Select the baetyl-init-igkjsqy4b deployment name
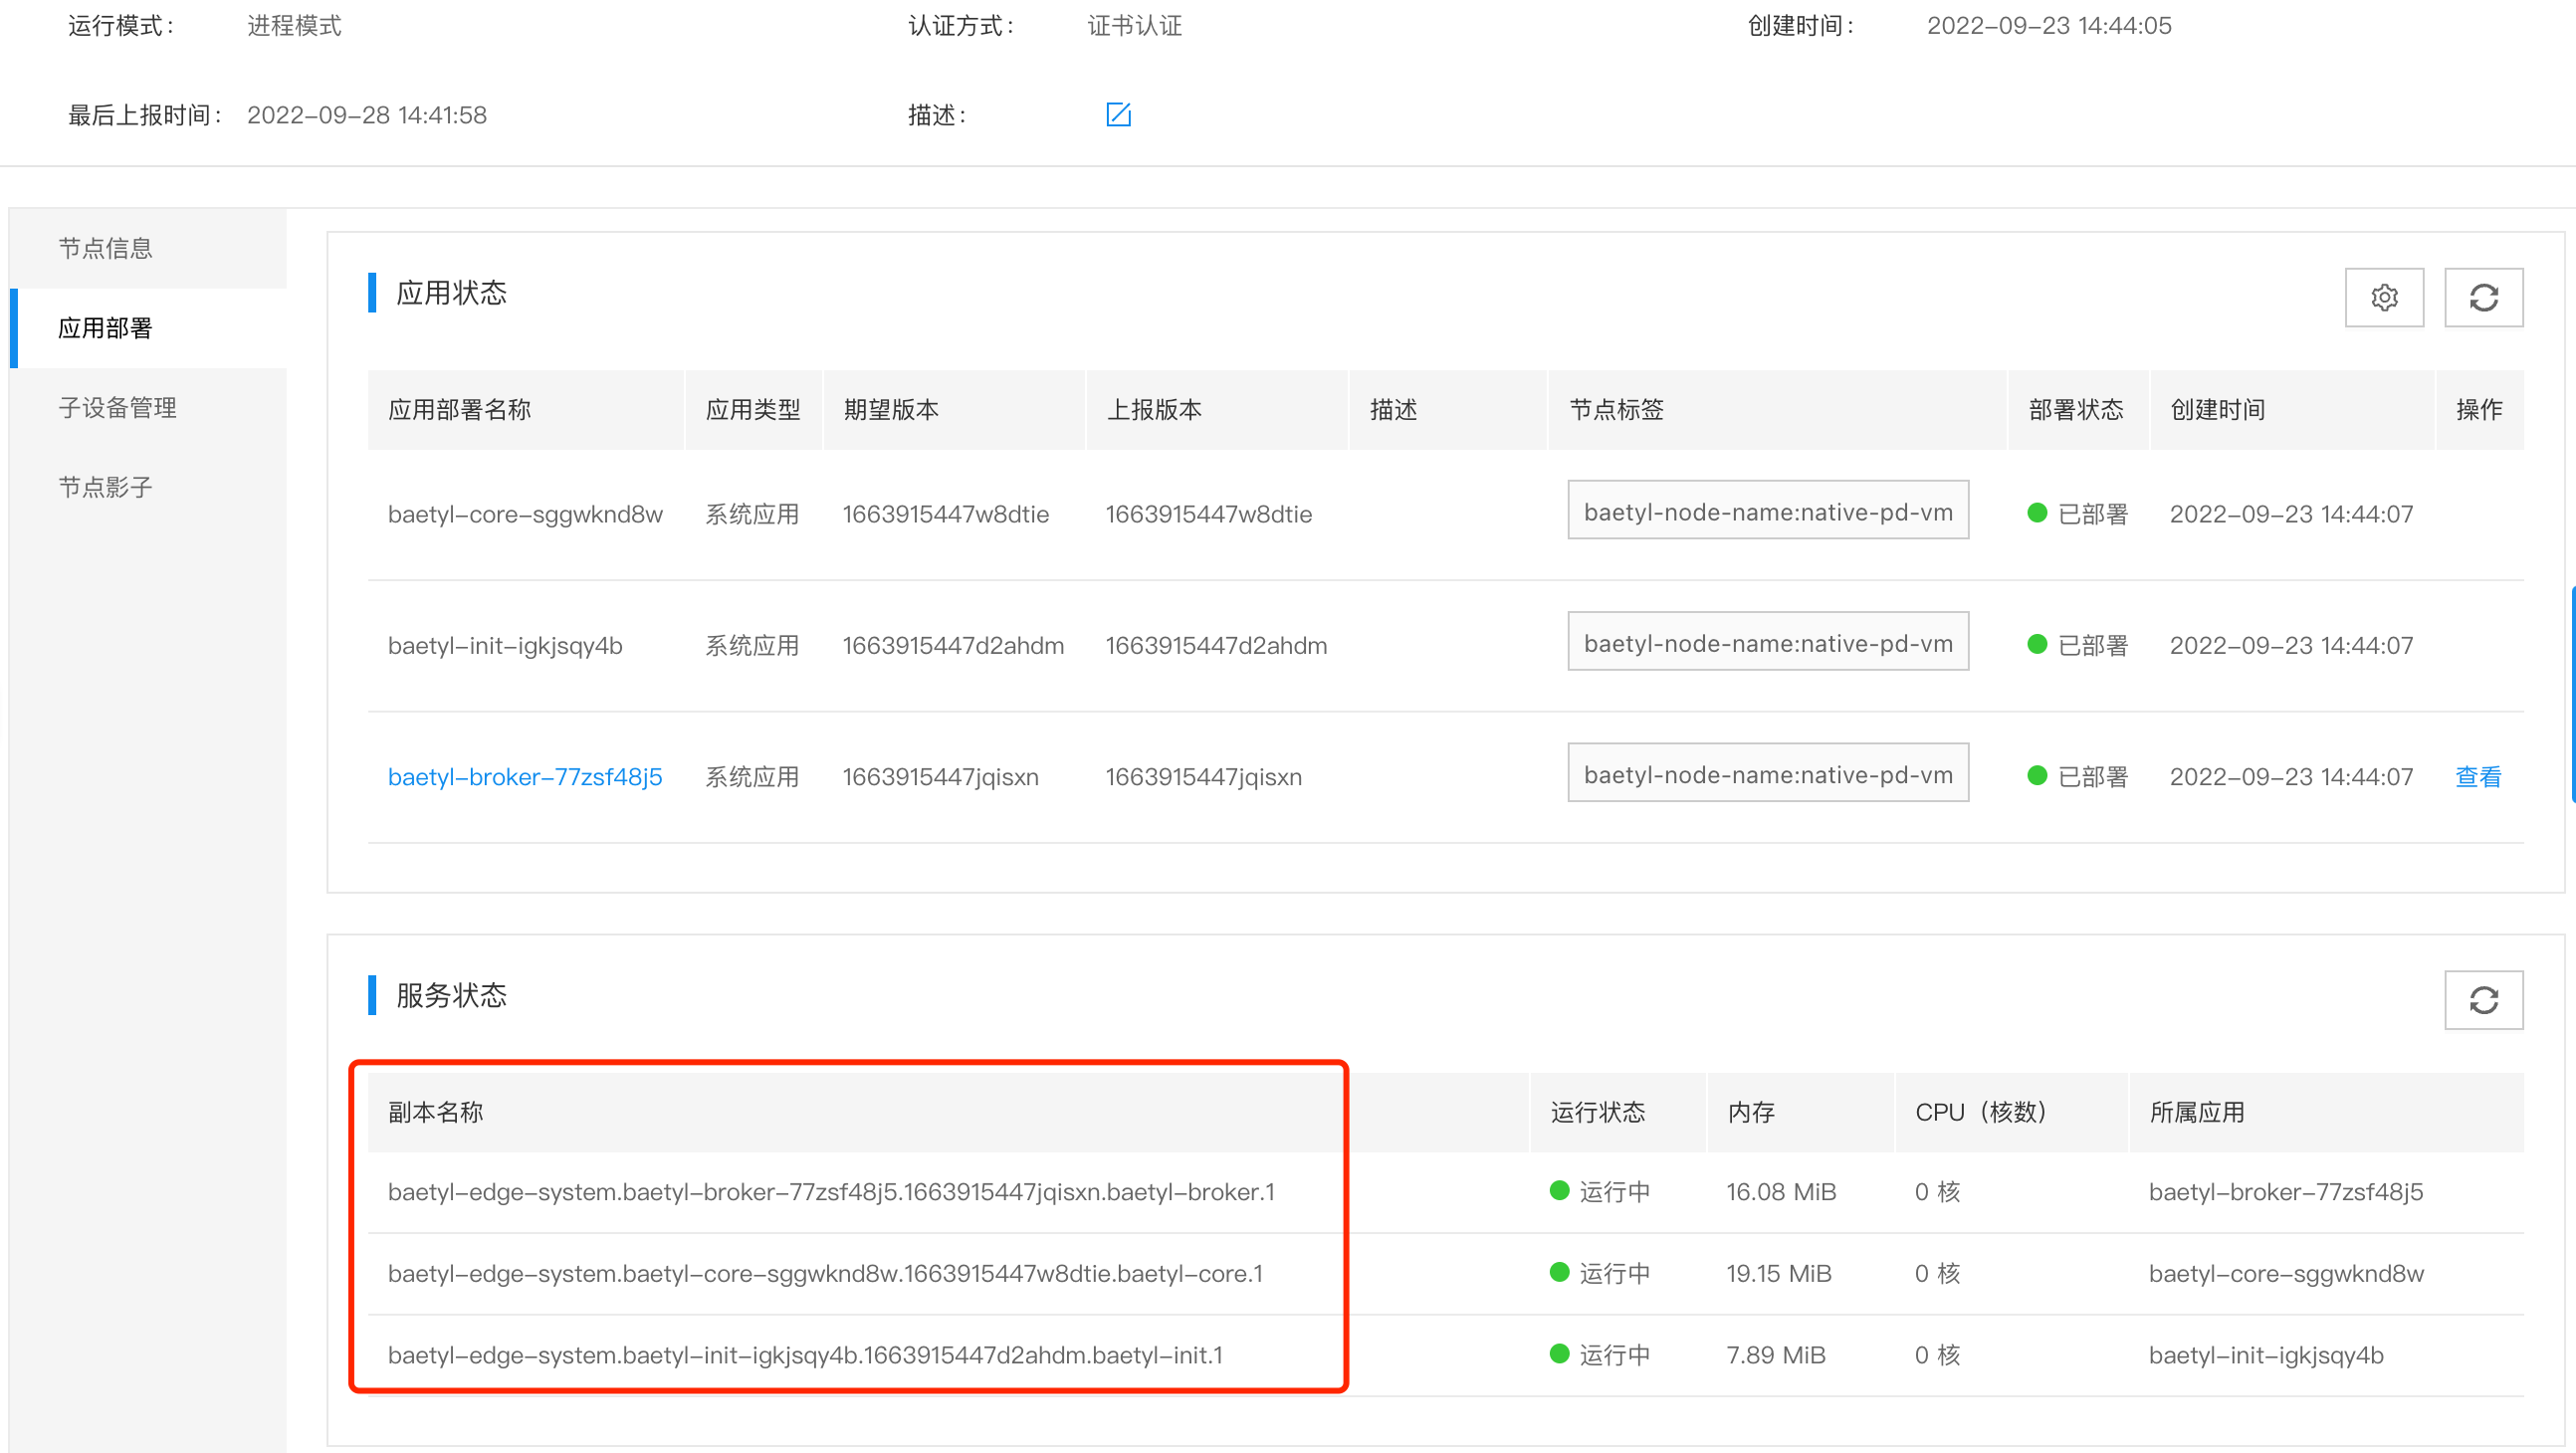2576x1453 pixels. coord(505,646)
